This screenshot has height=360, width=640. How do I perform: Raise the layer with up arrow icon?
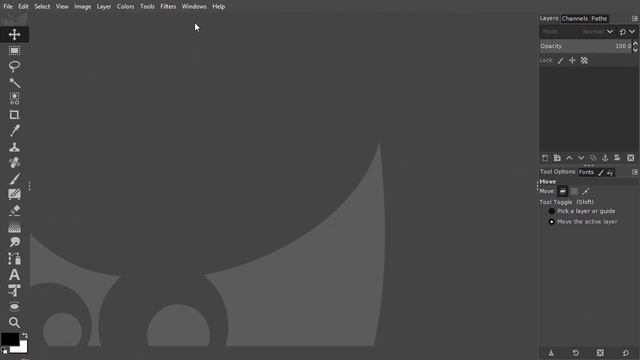[x=569, y=158]
